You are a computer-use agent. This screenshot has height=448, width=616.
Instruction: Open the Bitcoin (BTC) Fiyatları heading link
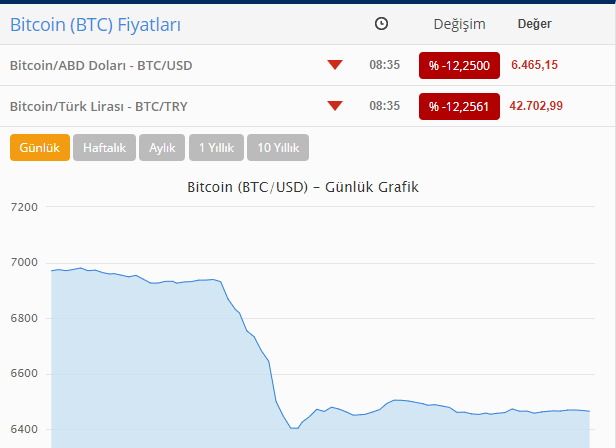pyautogui.click(x=95, y=25)
